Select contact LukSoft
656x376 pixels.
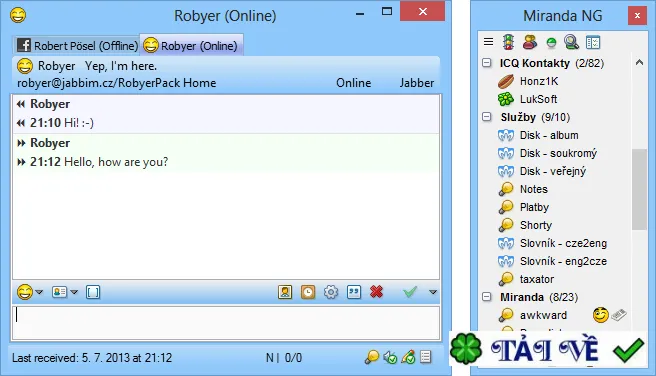point(538,99)
